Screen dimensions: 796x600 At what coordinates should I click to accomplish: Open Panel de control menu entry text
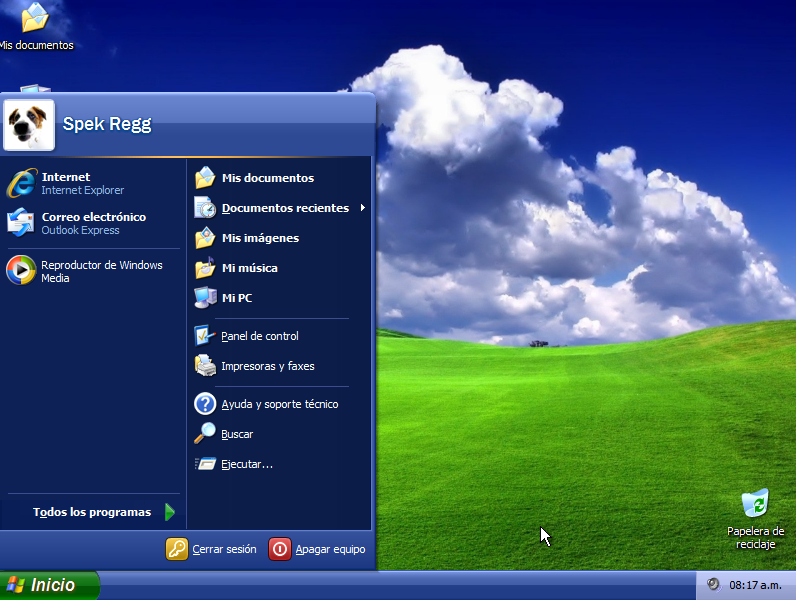click(260, 336)
